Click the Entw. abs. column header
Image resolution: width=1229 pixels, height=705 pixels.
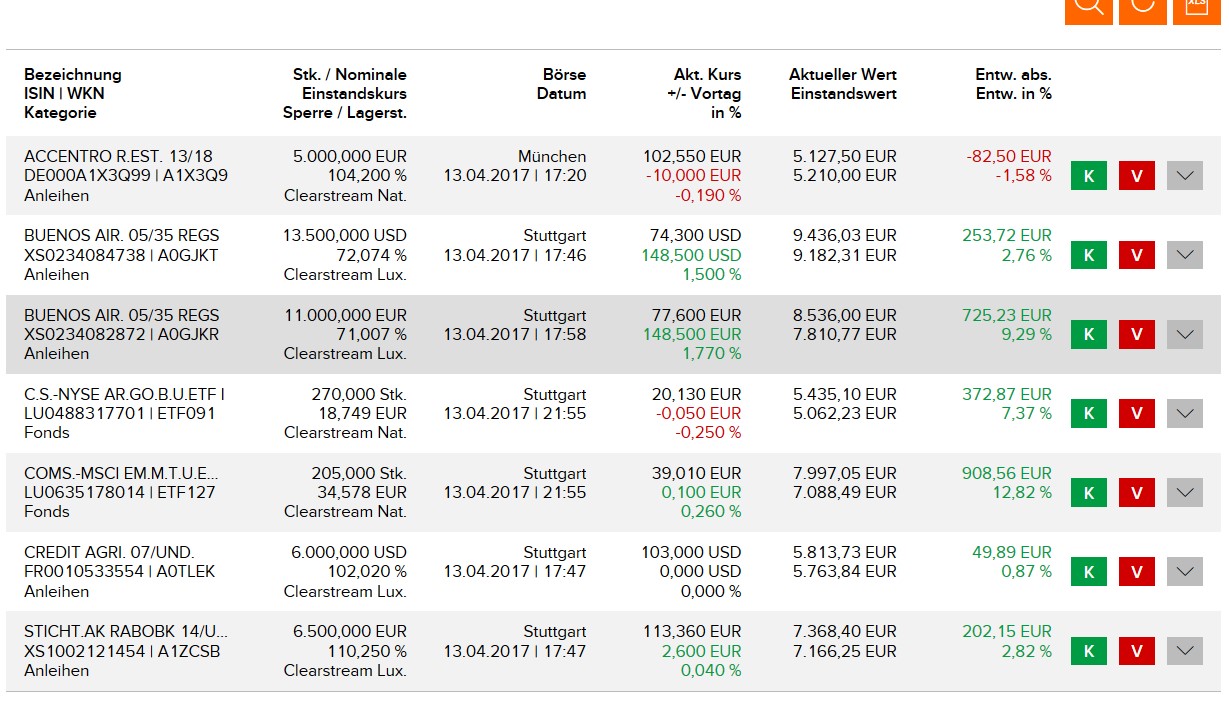1013,75
